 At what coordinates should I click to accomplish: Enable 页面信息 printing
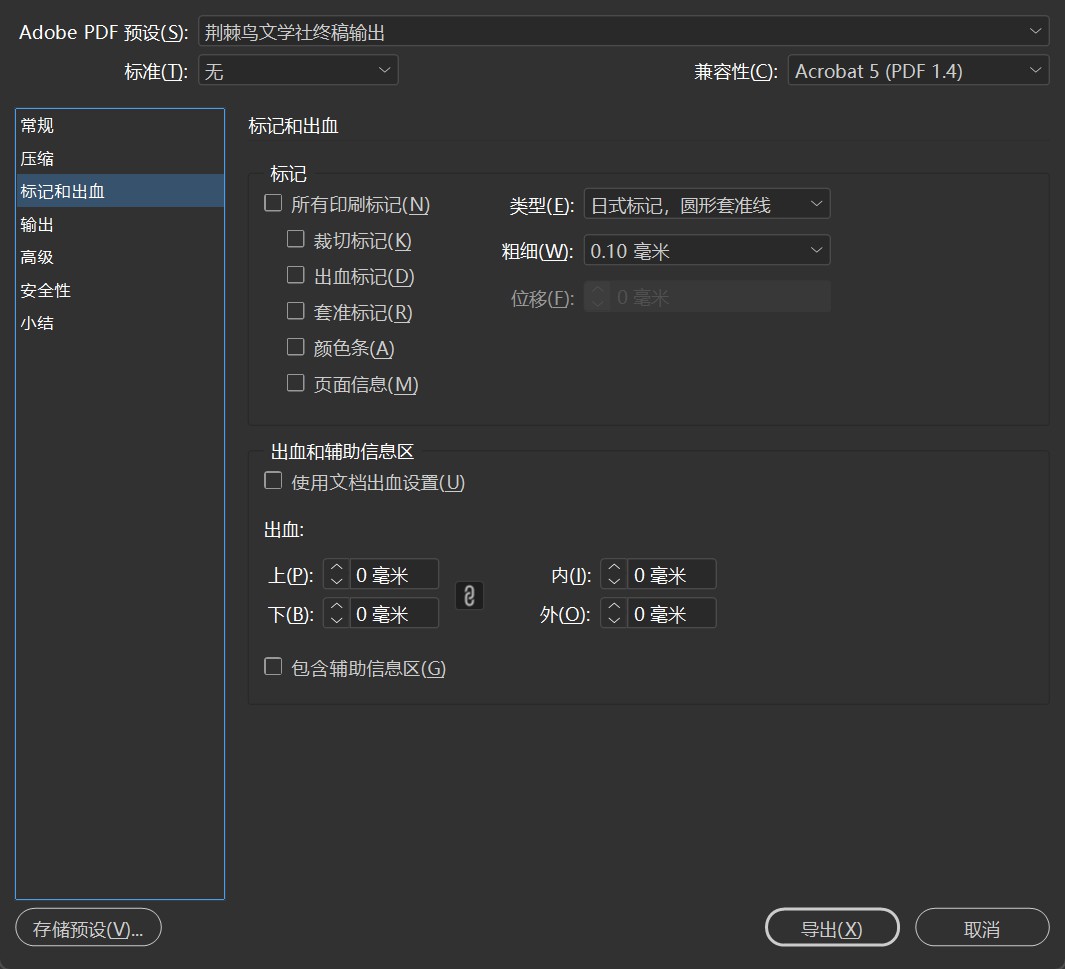295,383
